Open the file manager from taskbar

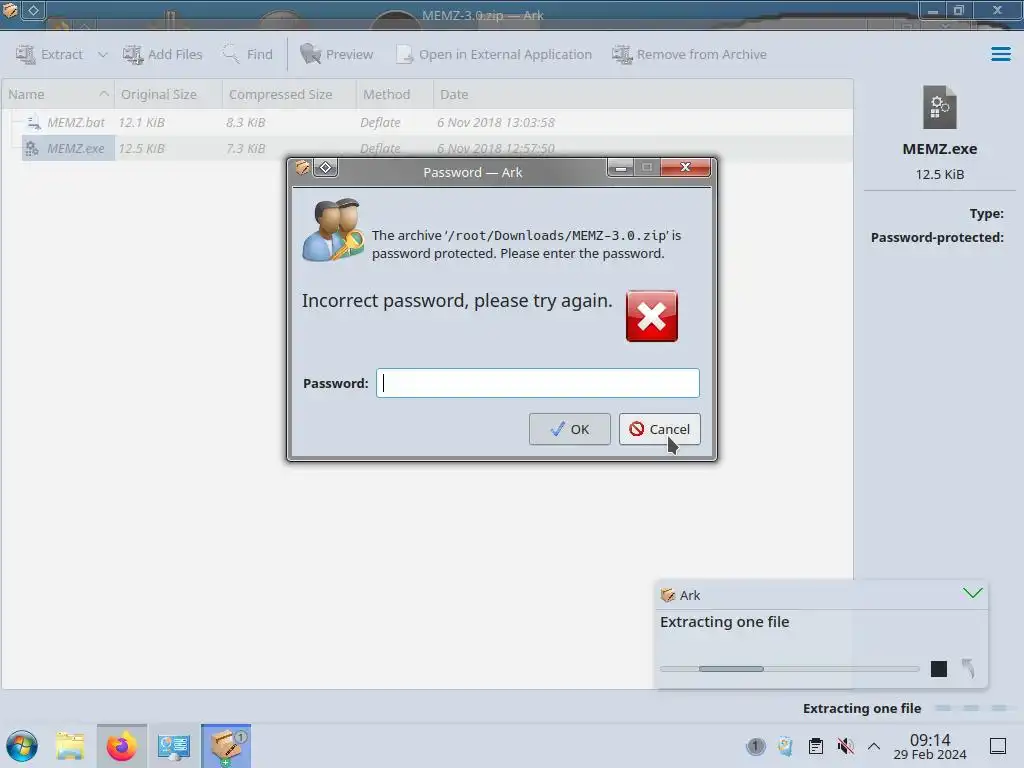click(71, 746)
